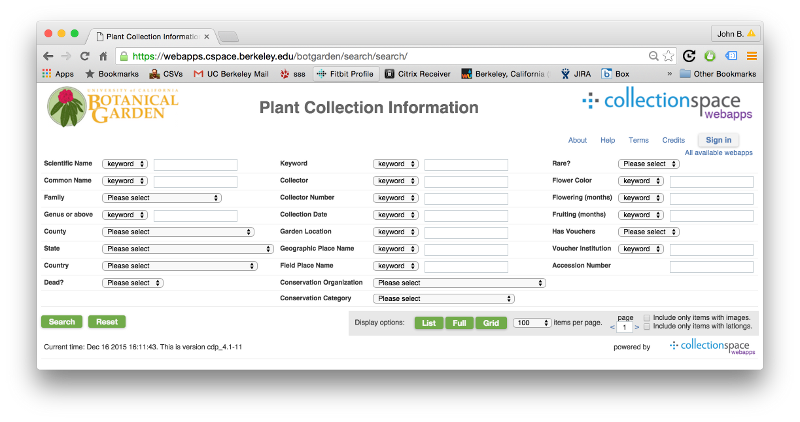The image size is (800, 422).
Task: Open the Chrome hamburger menu icon
Action: pos(752,56)
